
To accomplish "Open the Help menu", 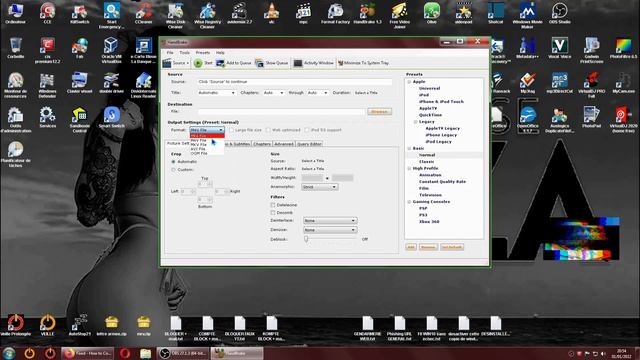I will tap(220, 53).
